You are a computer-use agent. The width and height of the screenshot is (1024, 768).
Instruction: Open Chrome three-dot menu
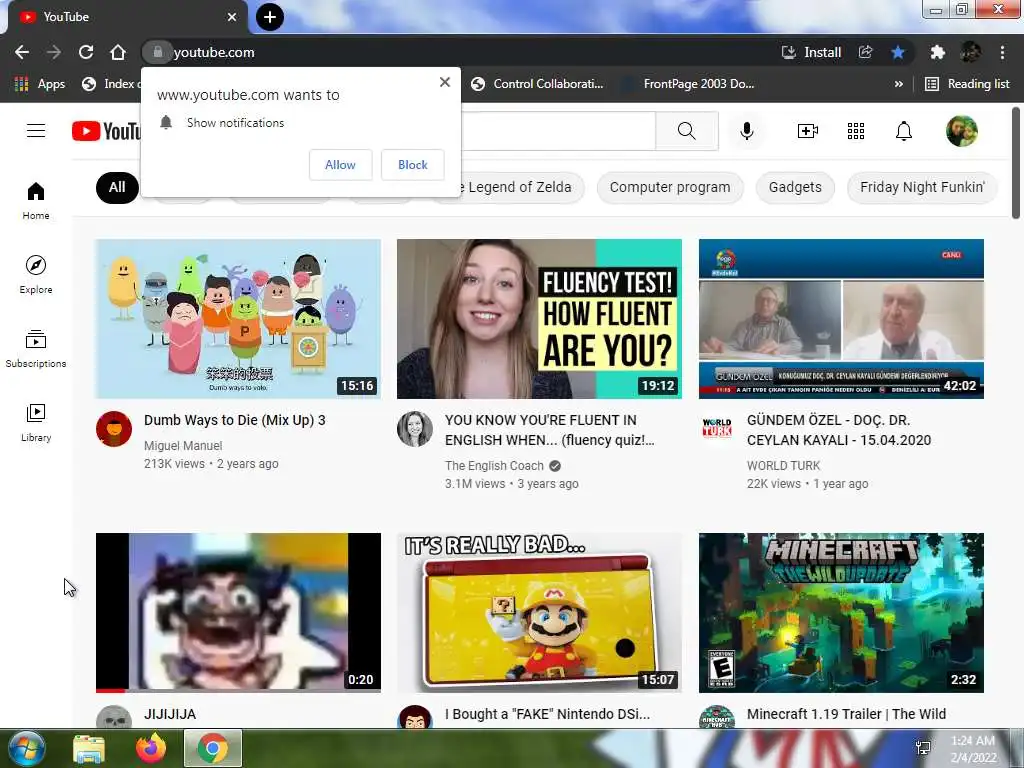point(1002,52)
